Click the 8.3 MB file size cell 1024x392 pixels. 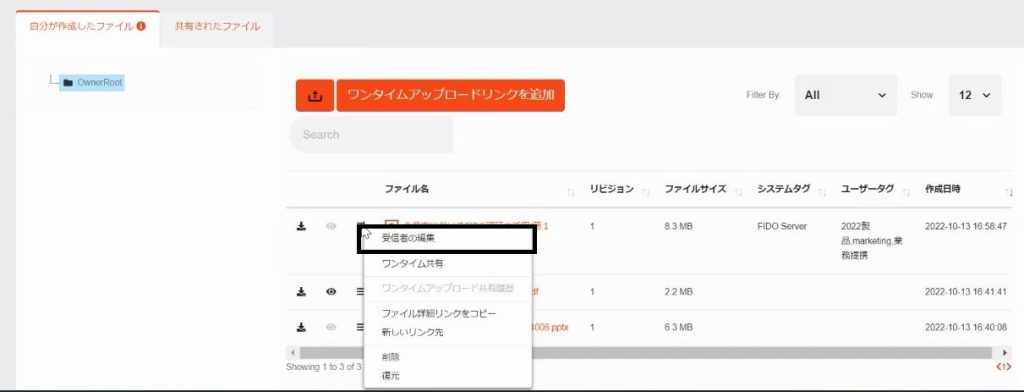coord(679,226)
